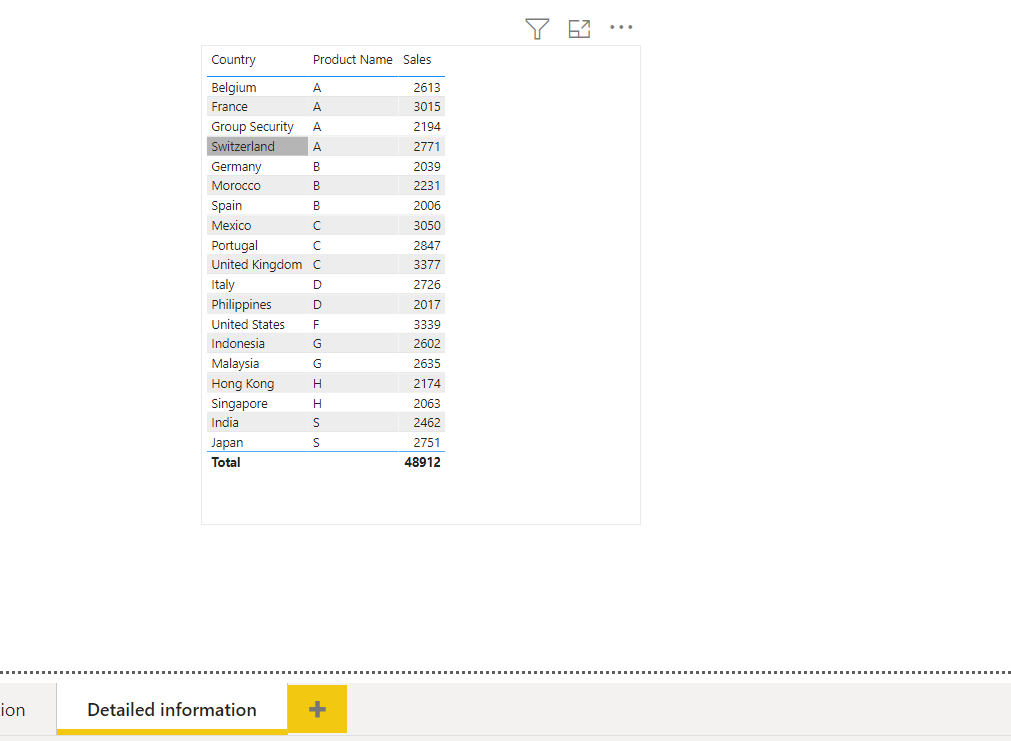Click sales value 2726 for Italy
This screenshot has width=1011, height=741.
point(427,284)
